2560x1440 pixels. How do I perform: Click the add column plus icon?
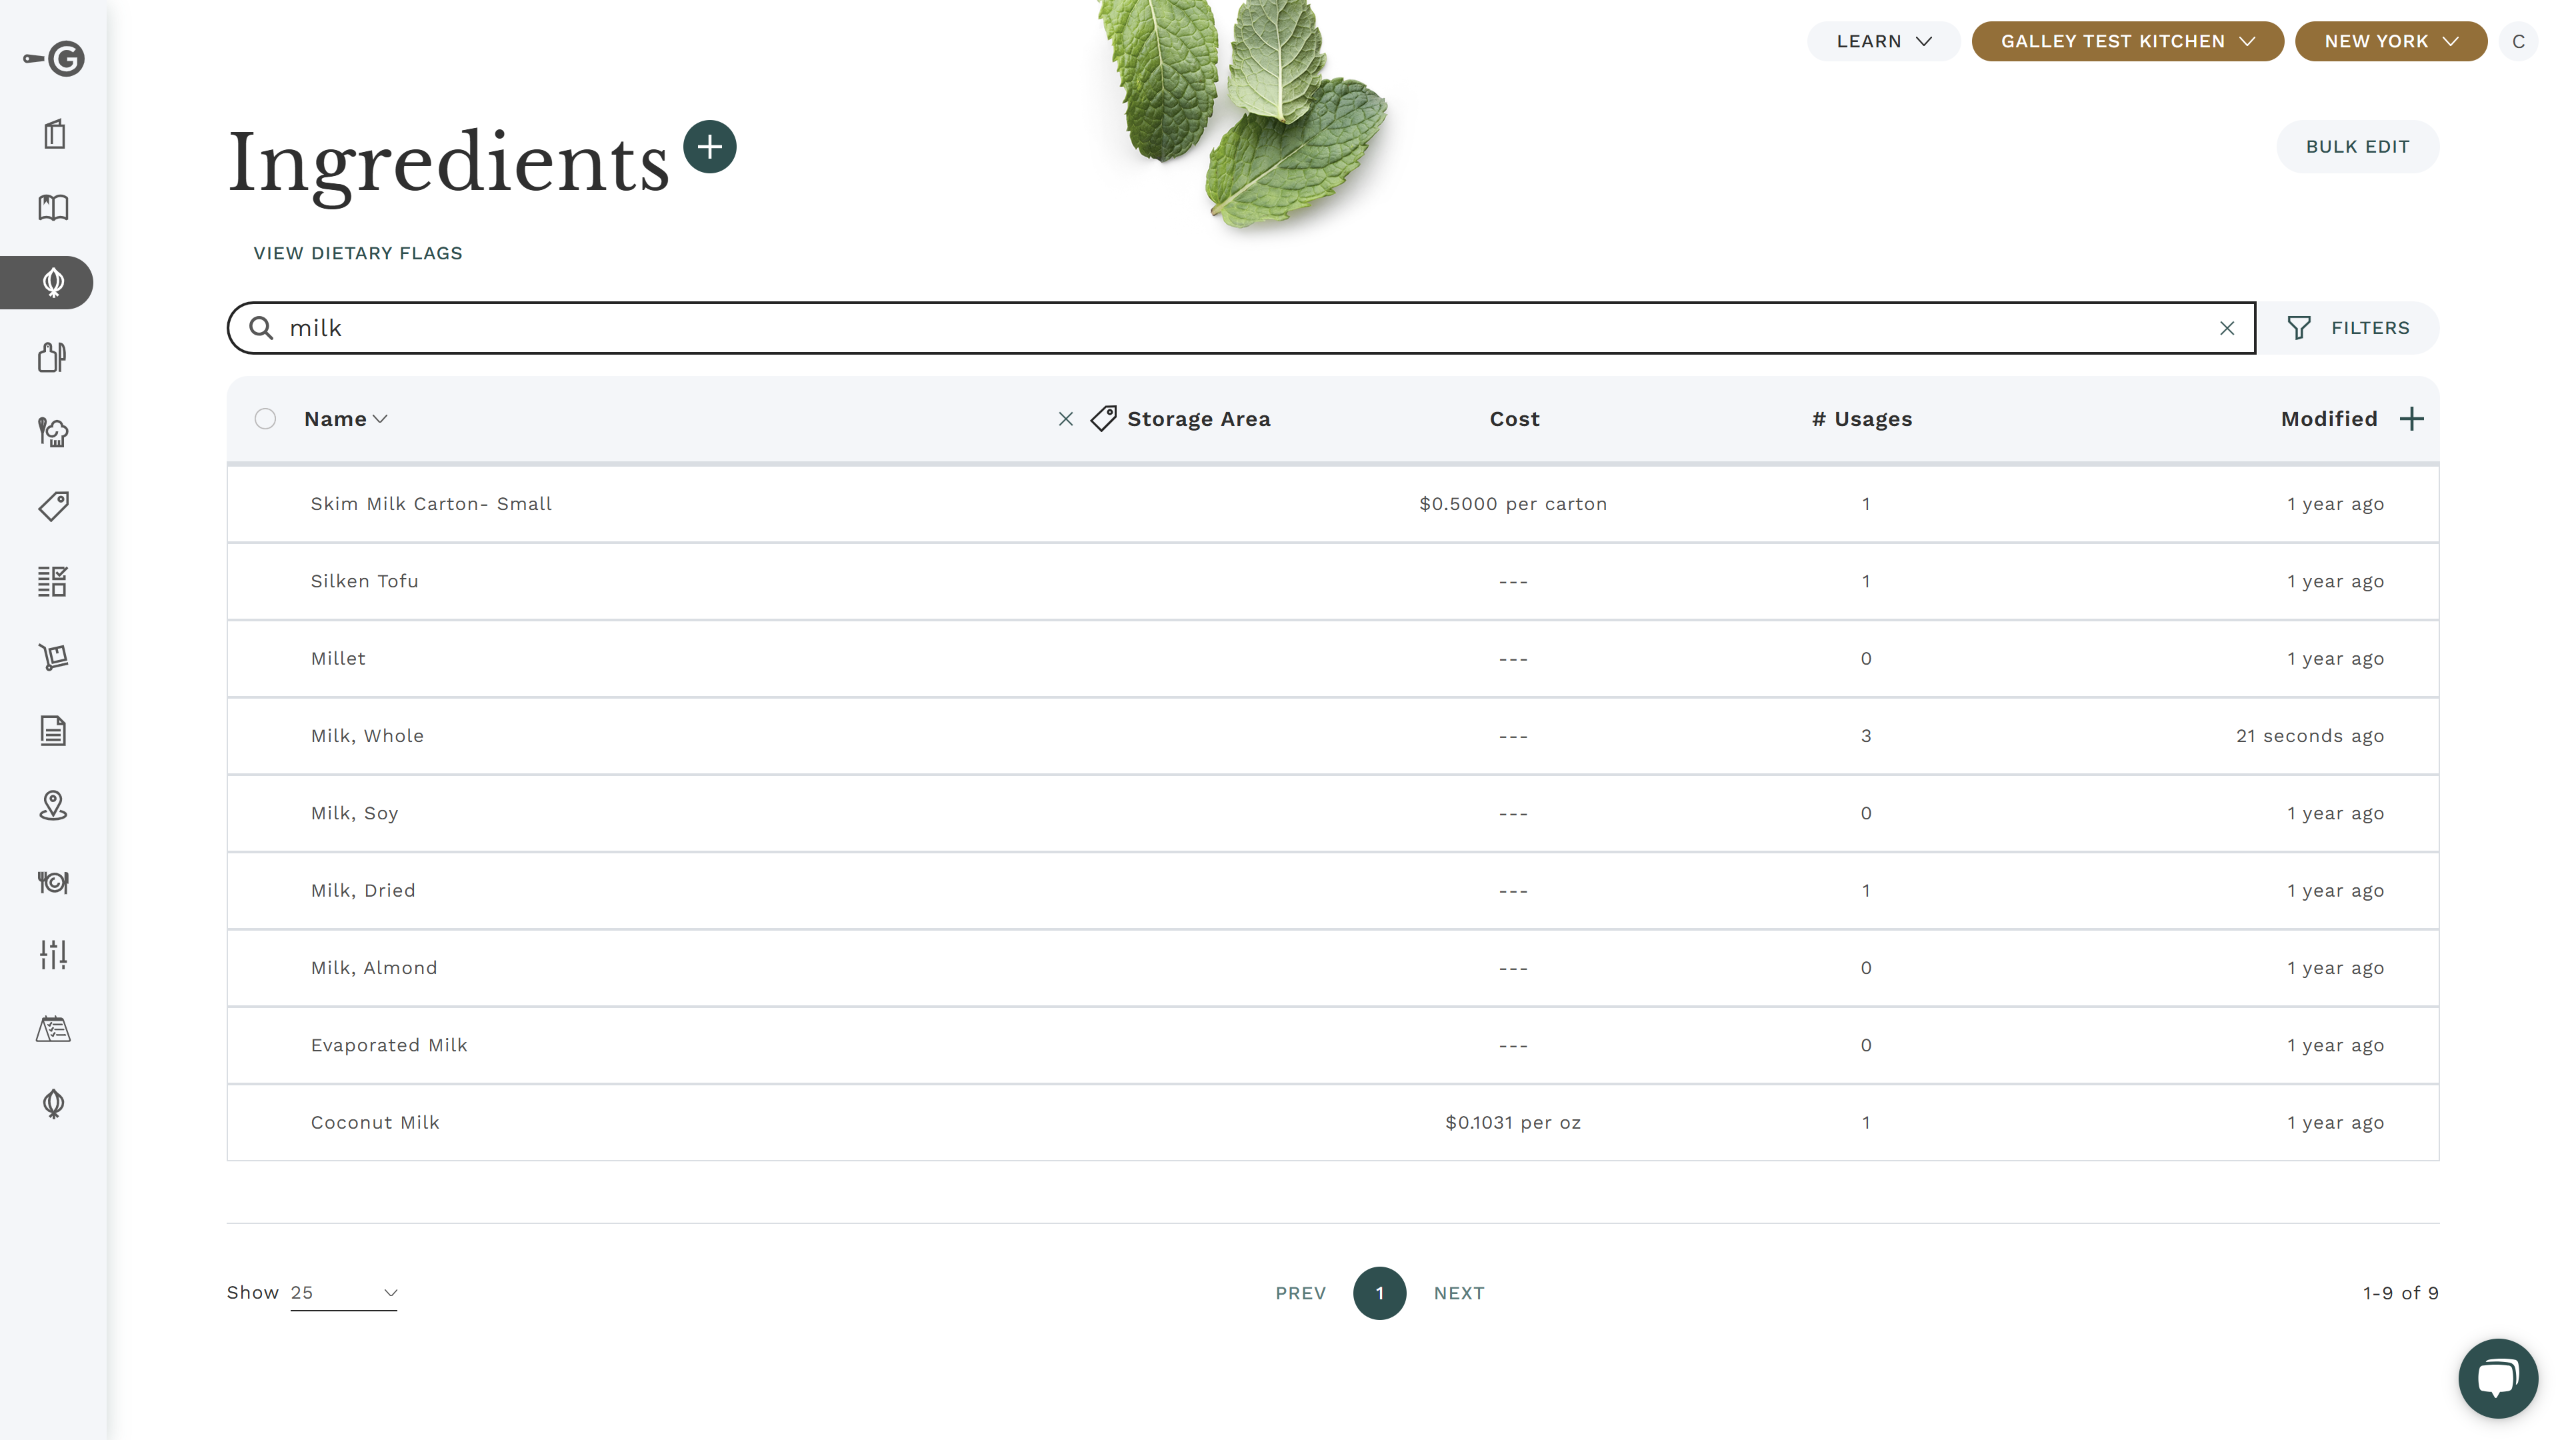(2411, 419)
